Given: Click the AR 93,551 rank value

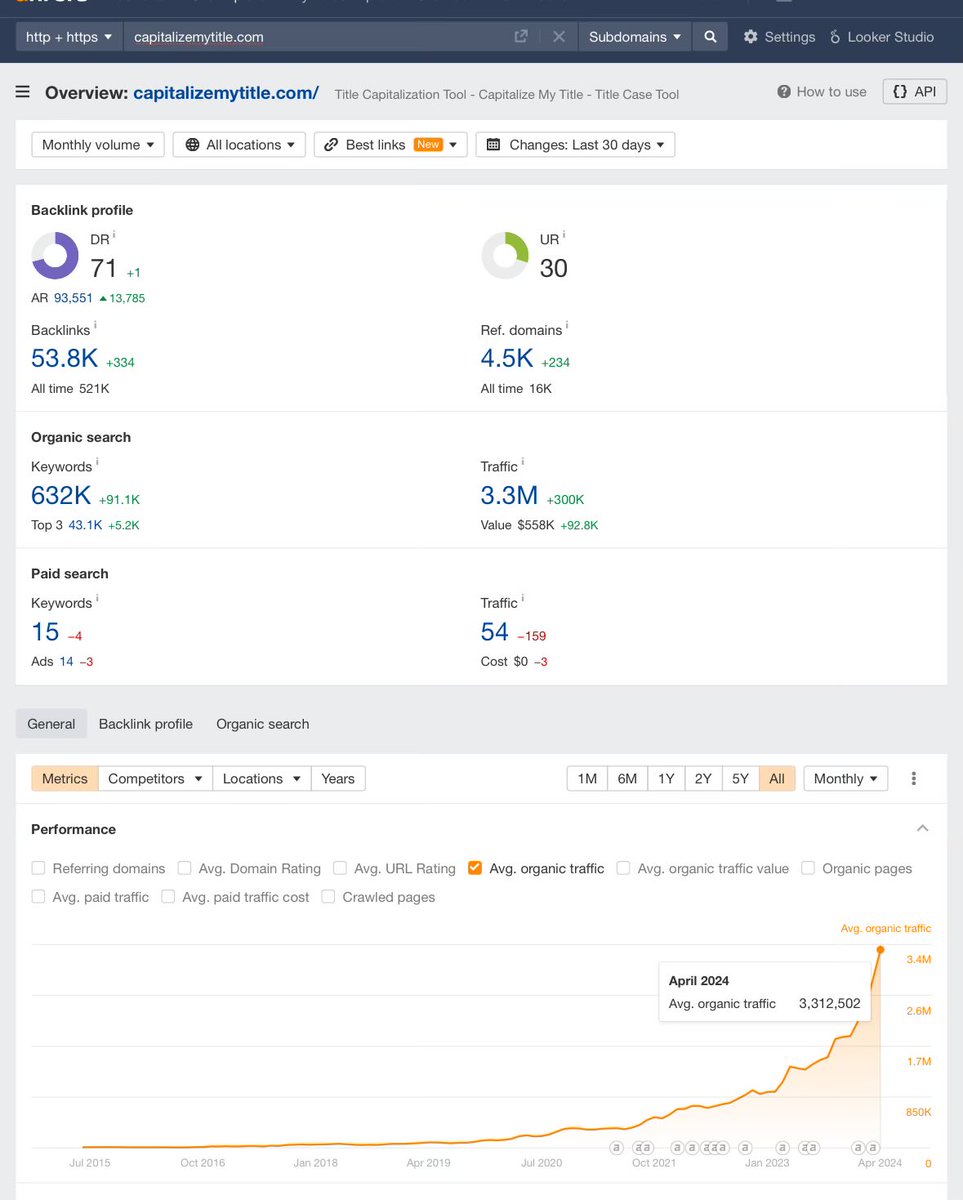Looking at the screenshot, I should [x=74, y=298].
